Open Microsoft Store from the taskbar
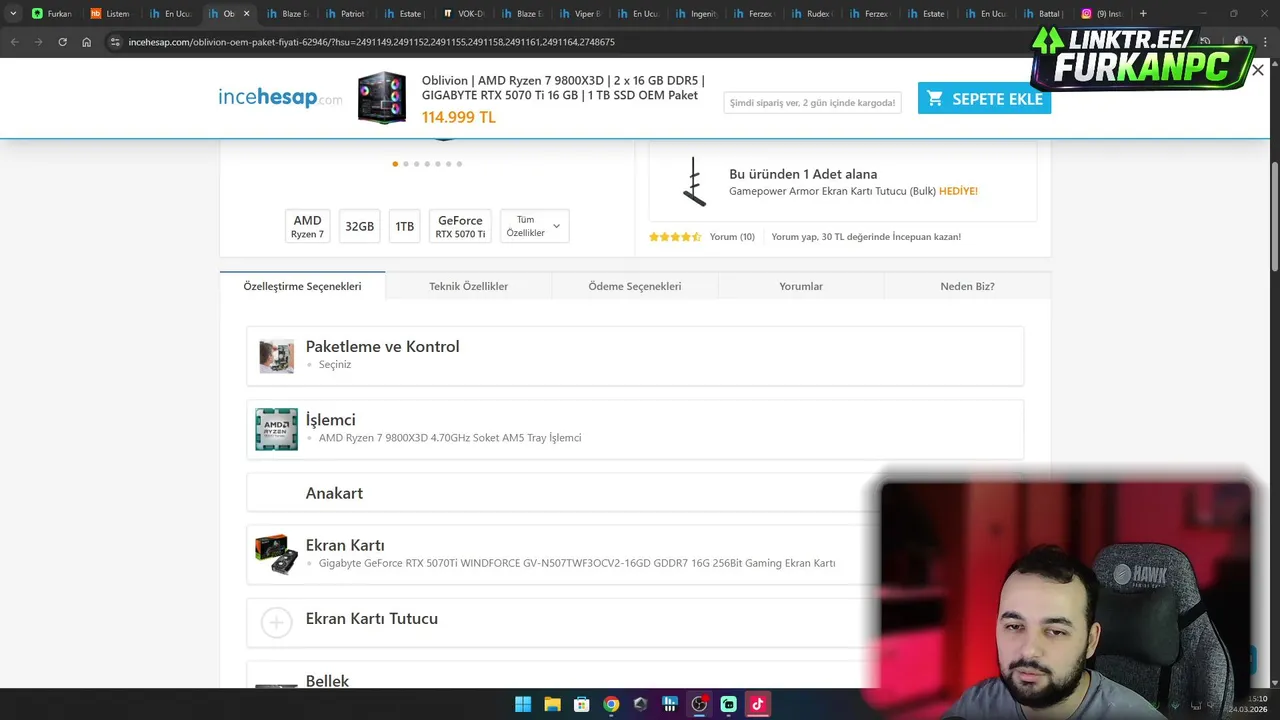Viewport: 1280px width, 720px height. (x=581, y=704)
